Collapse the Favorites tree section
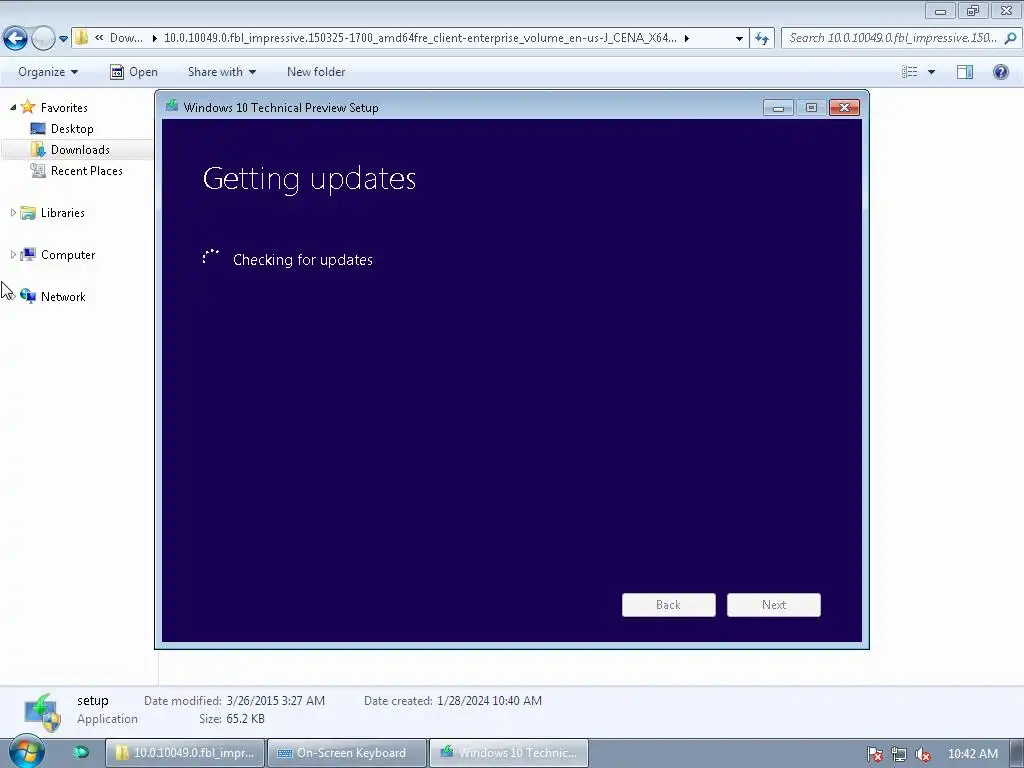 [12, 107]
